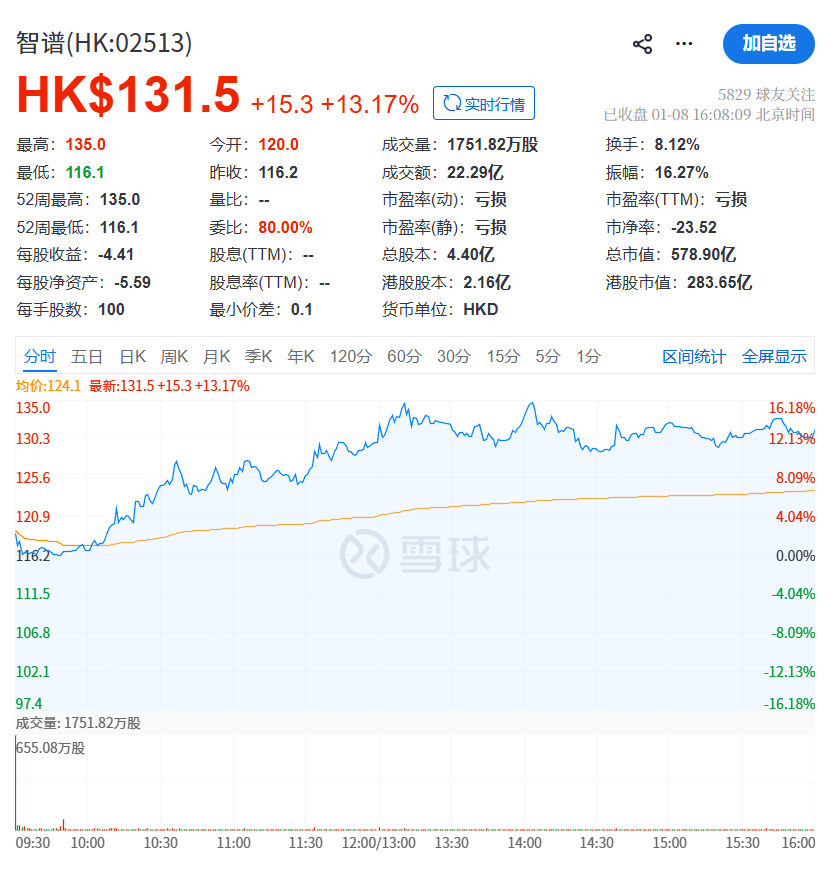This screenshot has width=833, height=874.
Task: Open 区间统计 range statistics
Action: click(694, 357)
